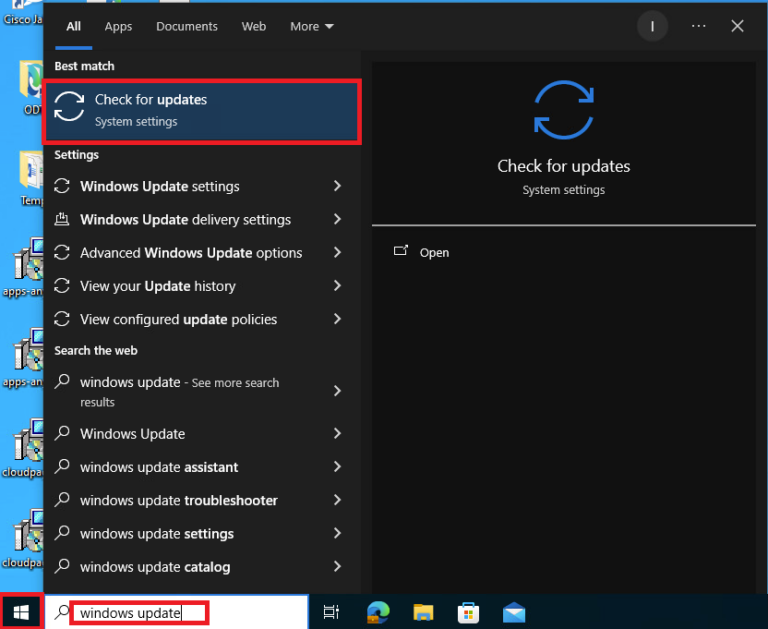Click the Windows Start button
This screenshot has height=629, width=768.
pos(22,612)
